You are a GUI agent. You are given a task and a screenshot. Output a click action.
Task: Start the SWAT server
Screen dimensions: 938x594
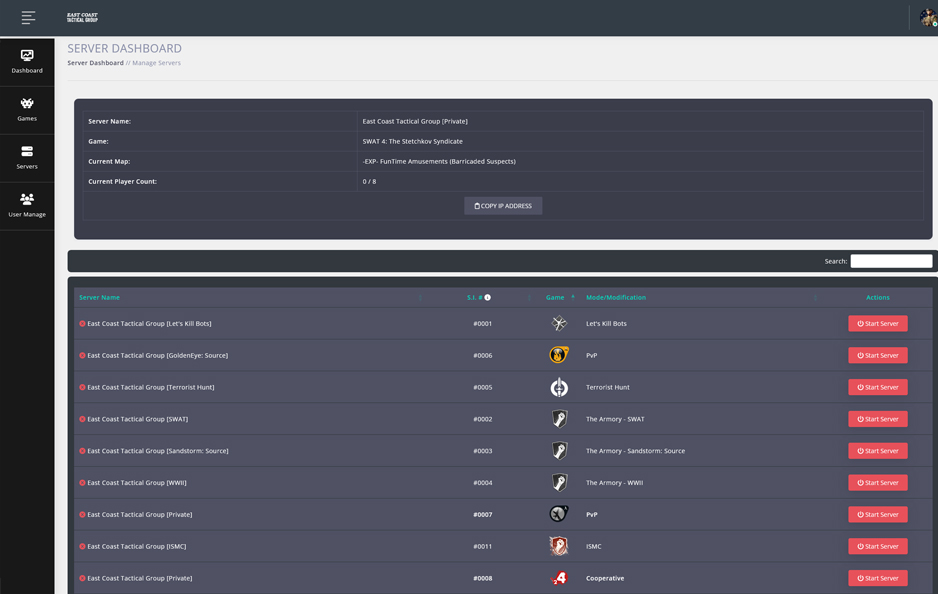point(877,419)
